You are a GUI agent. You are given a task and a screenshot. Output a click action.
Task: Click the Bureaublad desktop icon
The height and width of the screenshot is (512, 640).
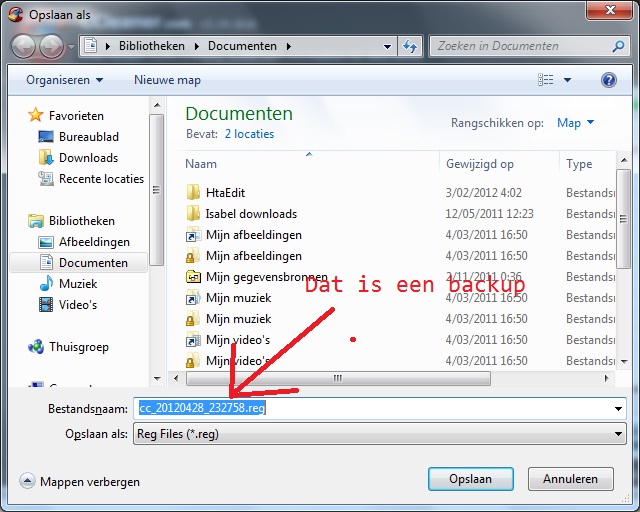pyautogui.click(x=46, y=136)
